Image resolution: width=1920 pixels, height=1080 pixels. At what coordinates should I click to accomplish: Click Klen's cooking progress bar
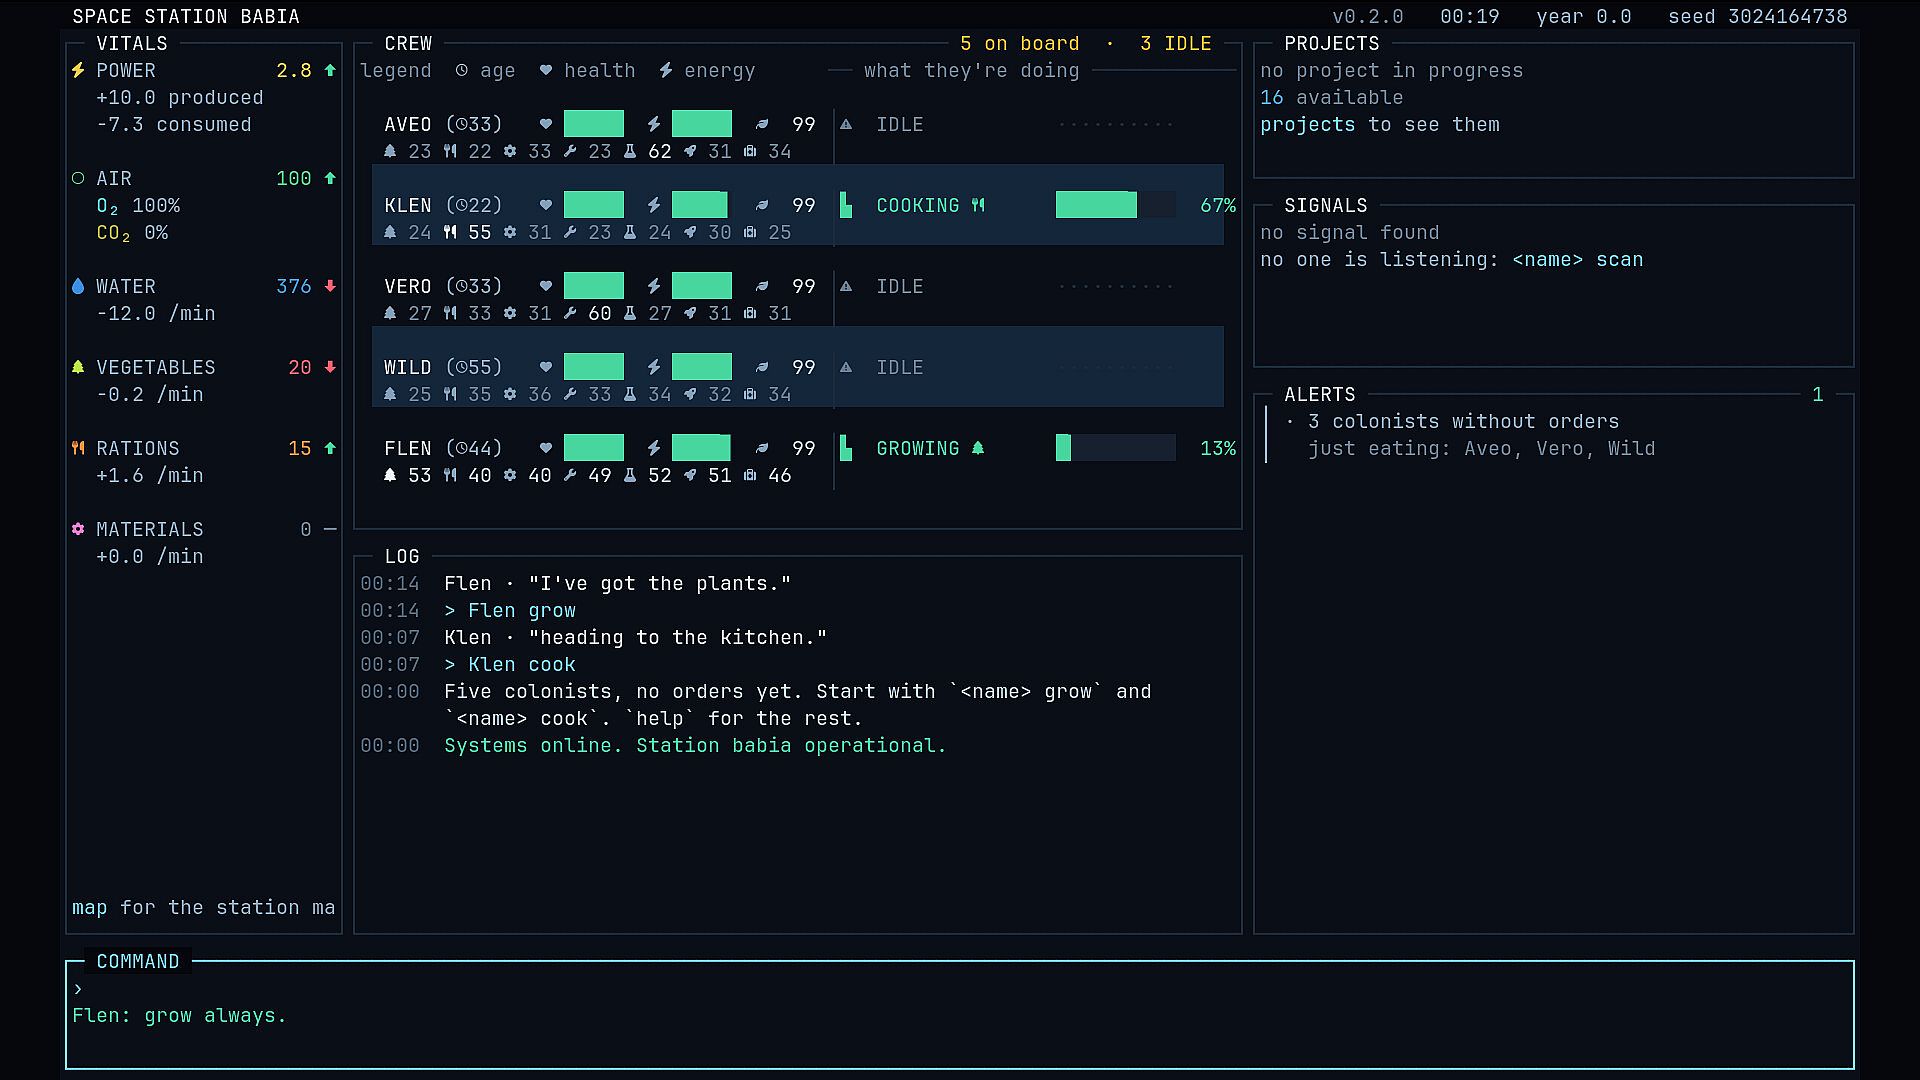[1116, 206]
